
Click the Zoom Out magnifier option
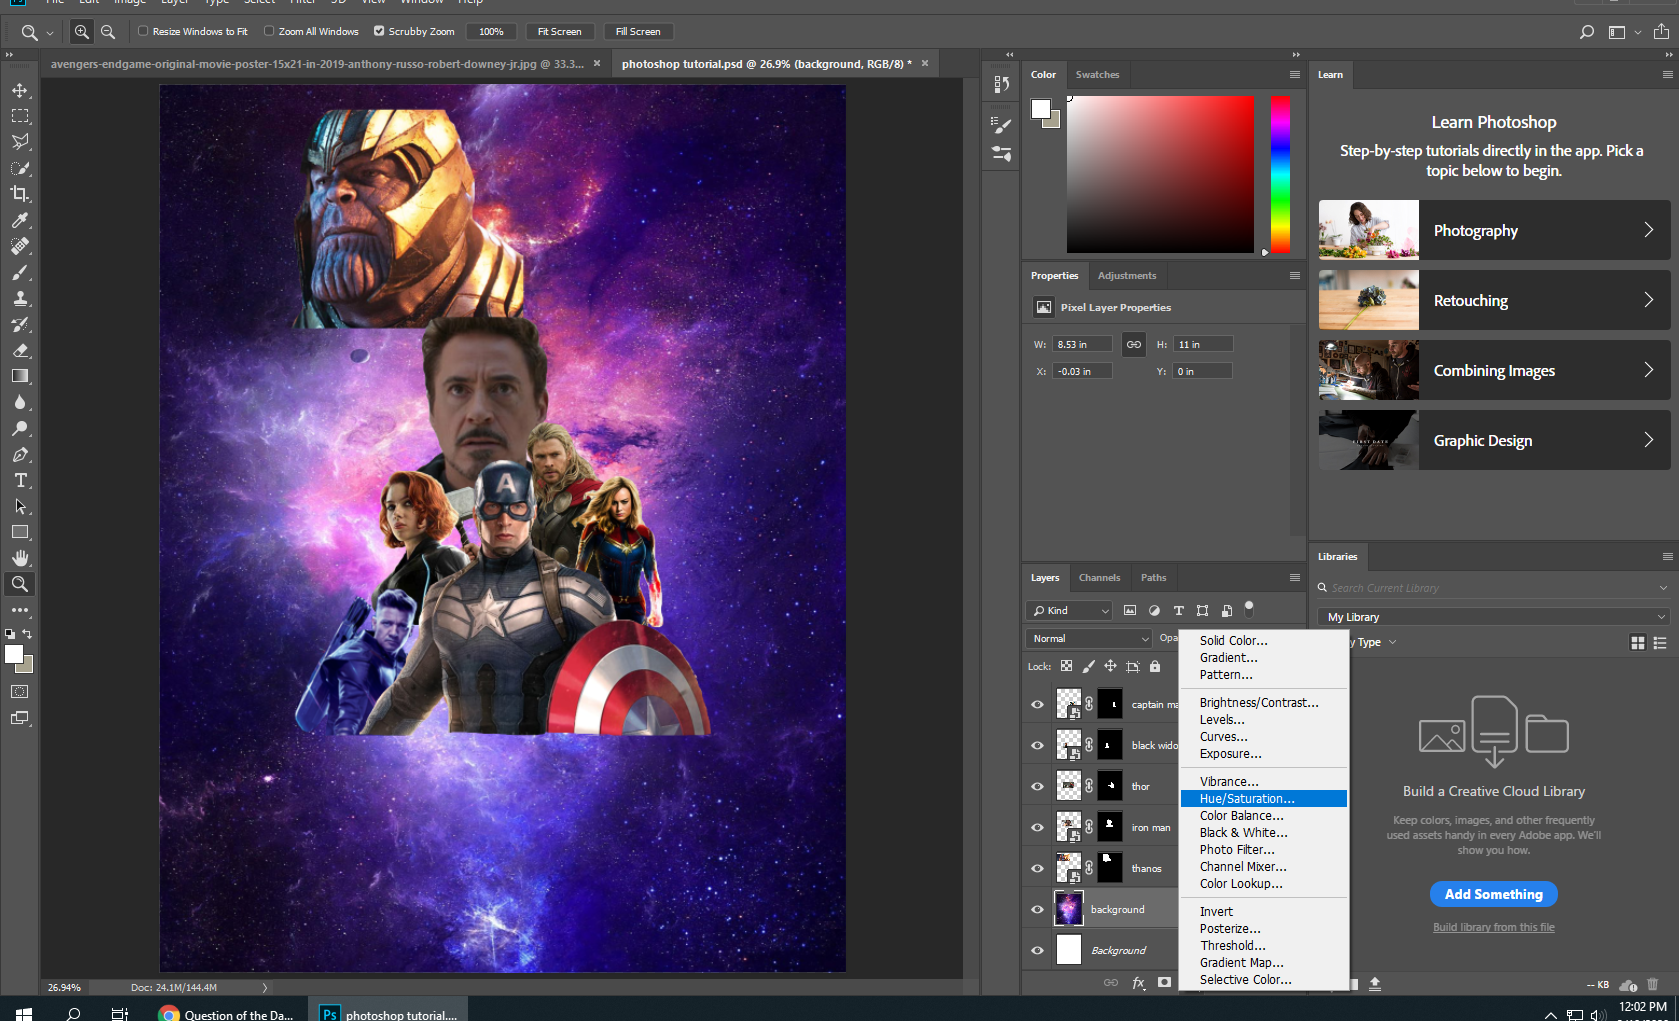click(x=108, y=32)
